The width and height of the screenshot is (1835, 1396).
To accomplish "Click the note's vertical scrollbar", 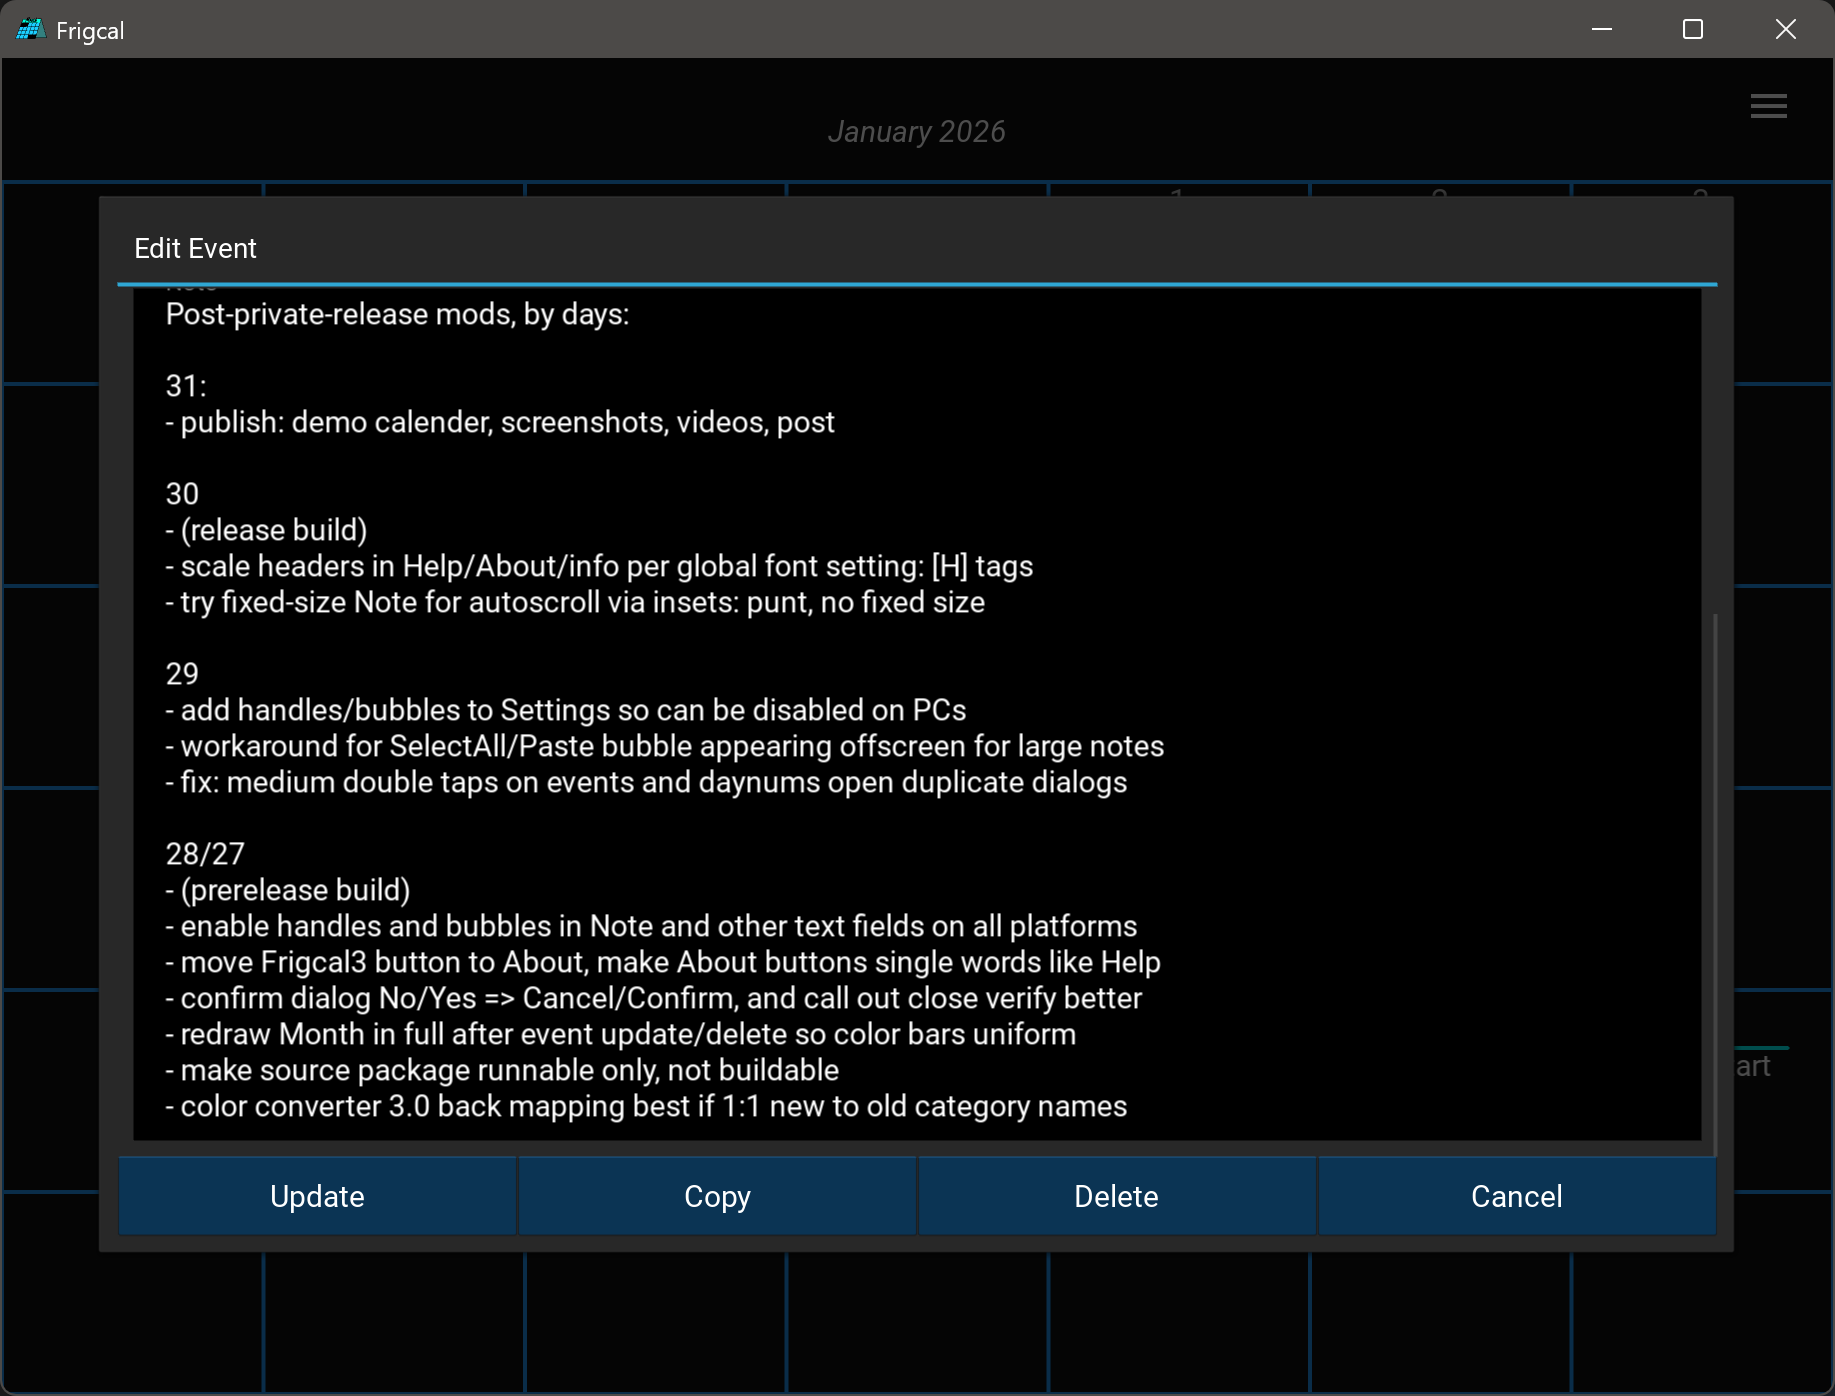I will pos(1714,880).
